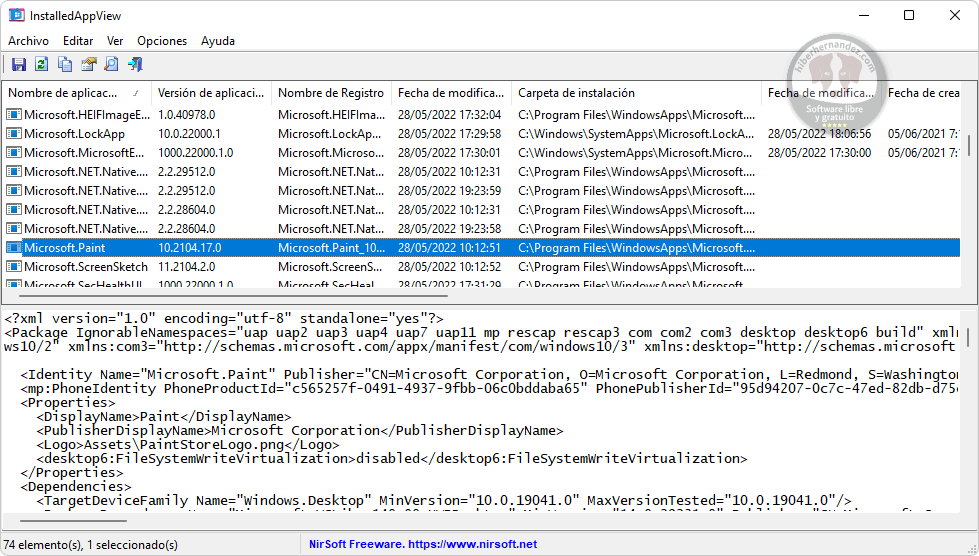The image size is (979, 556).
Task: Click version cell 1.0.40978.0
Action: [x=186, y=115]
